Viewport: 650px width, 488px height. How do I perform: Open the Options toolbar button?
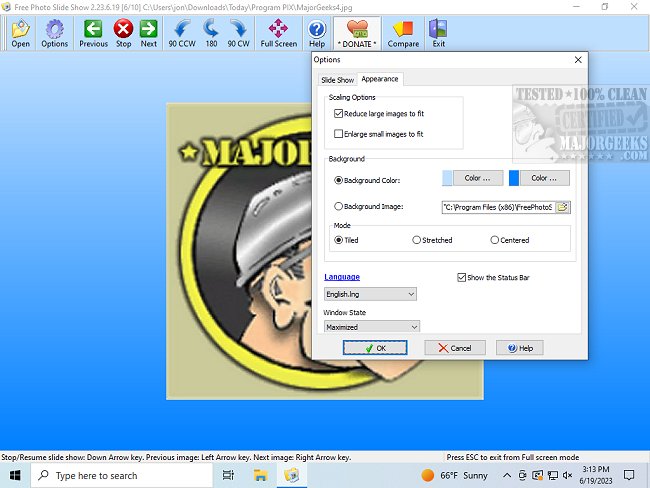[x=55, y=32]
